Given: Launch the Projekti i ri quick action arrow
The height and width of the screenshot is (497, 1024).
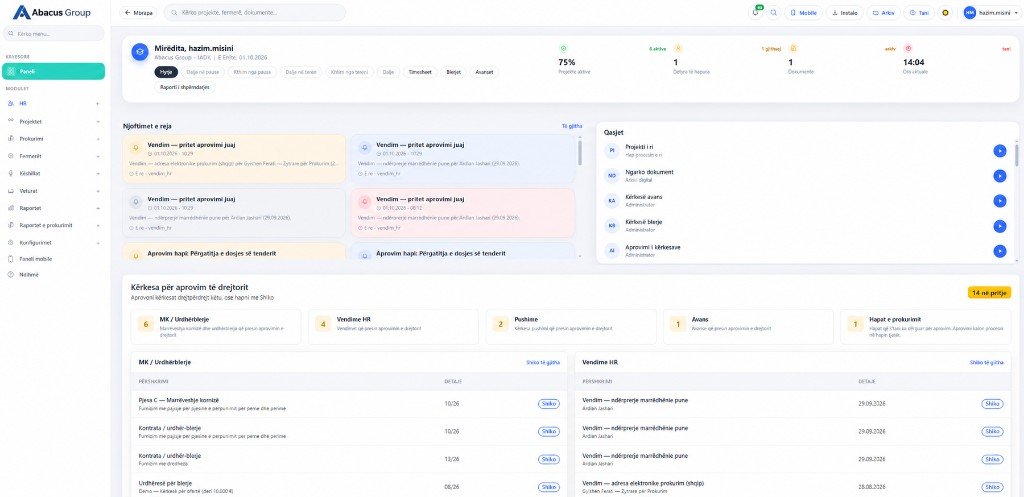Looking at the screenshot, I should 1000,151.
